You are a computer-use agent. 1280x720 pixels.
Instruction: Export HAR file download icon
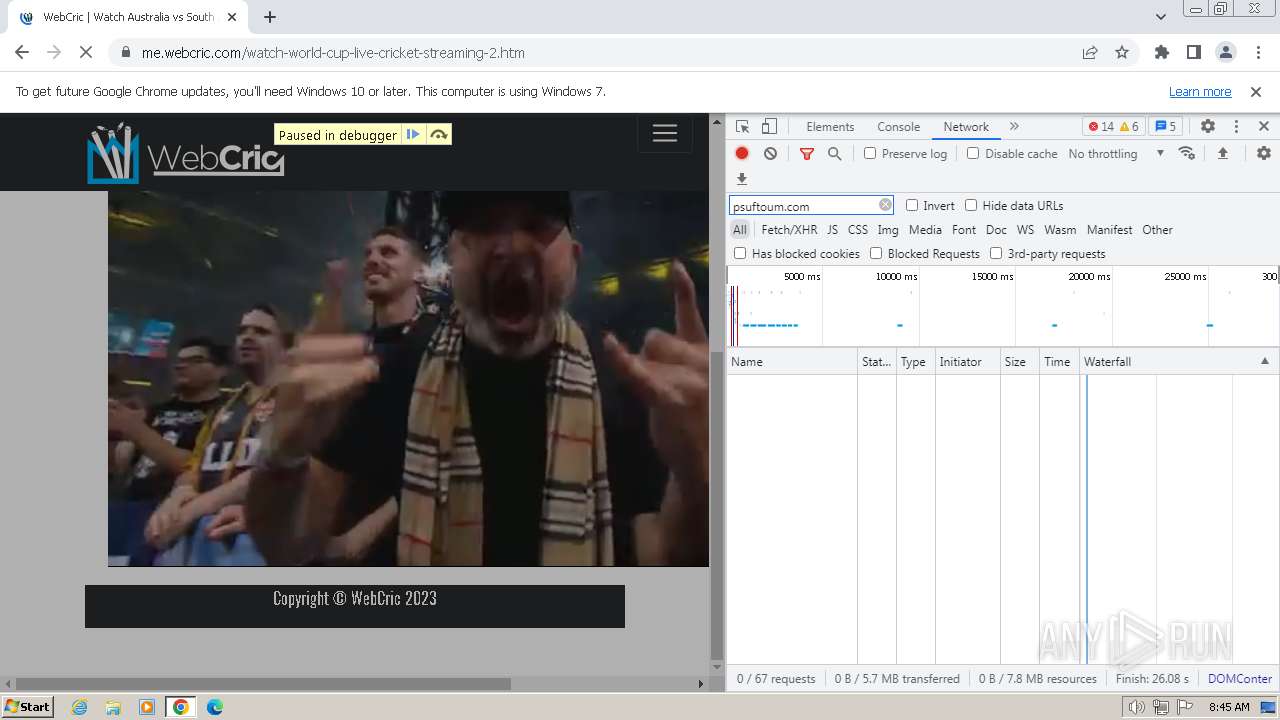[742, 179]
